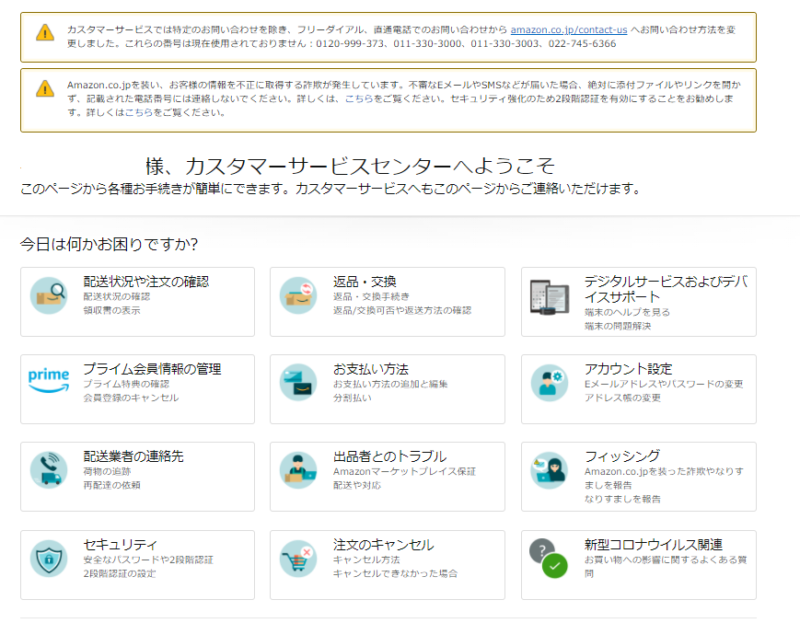Click the person with gear icon for アカウント設定

click(x=549, y=383)
